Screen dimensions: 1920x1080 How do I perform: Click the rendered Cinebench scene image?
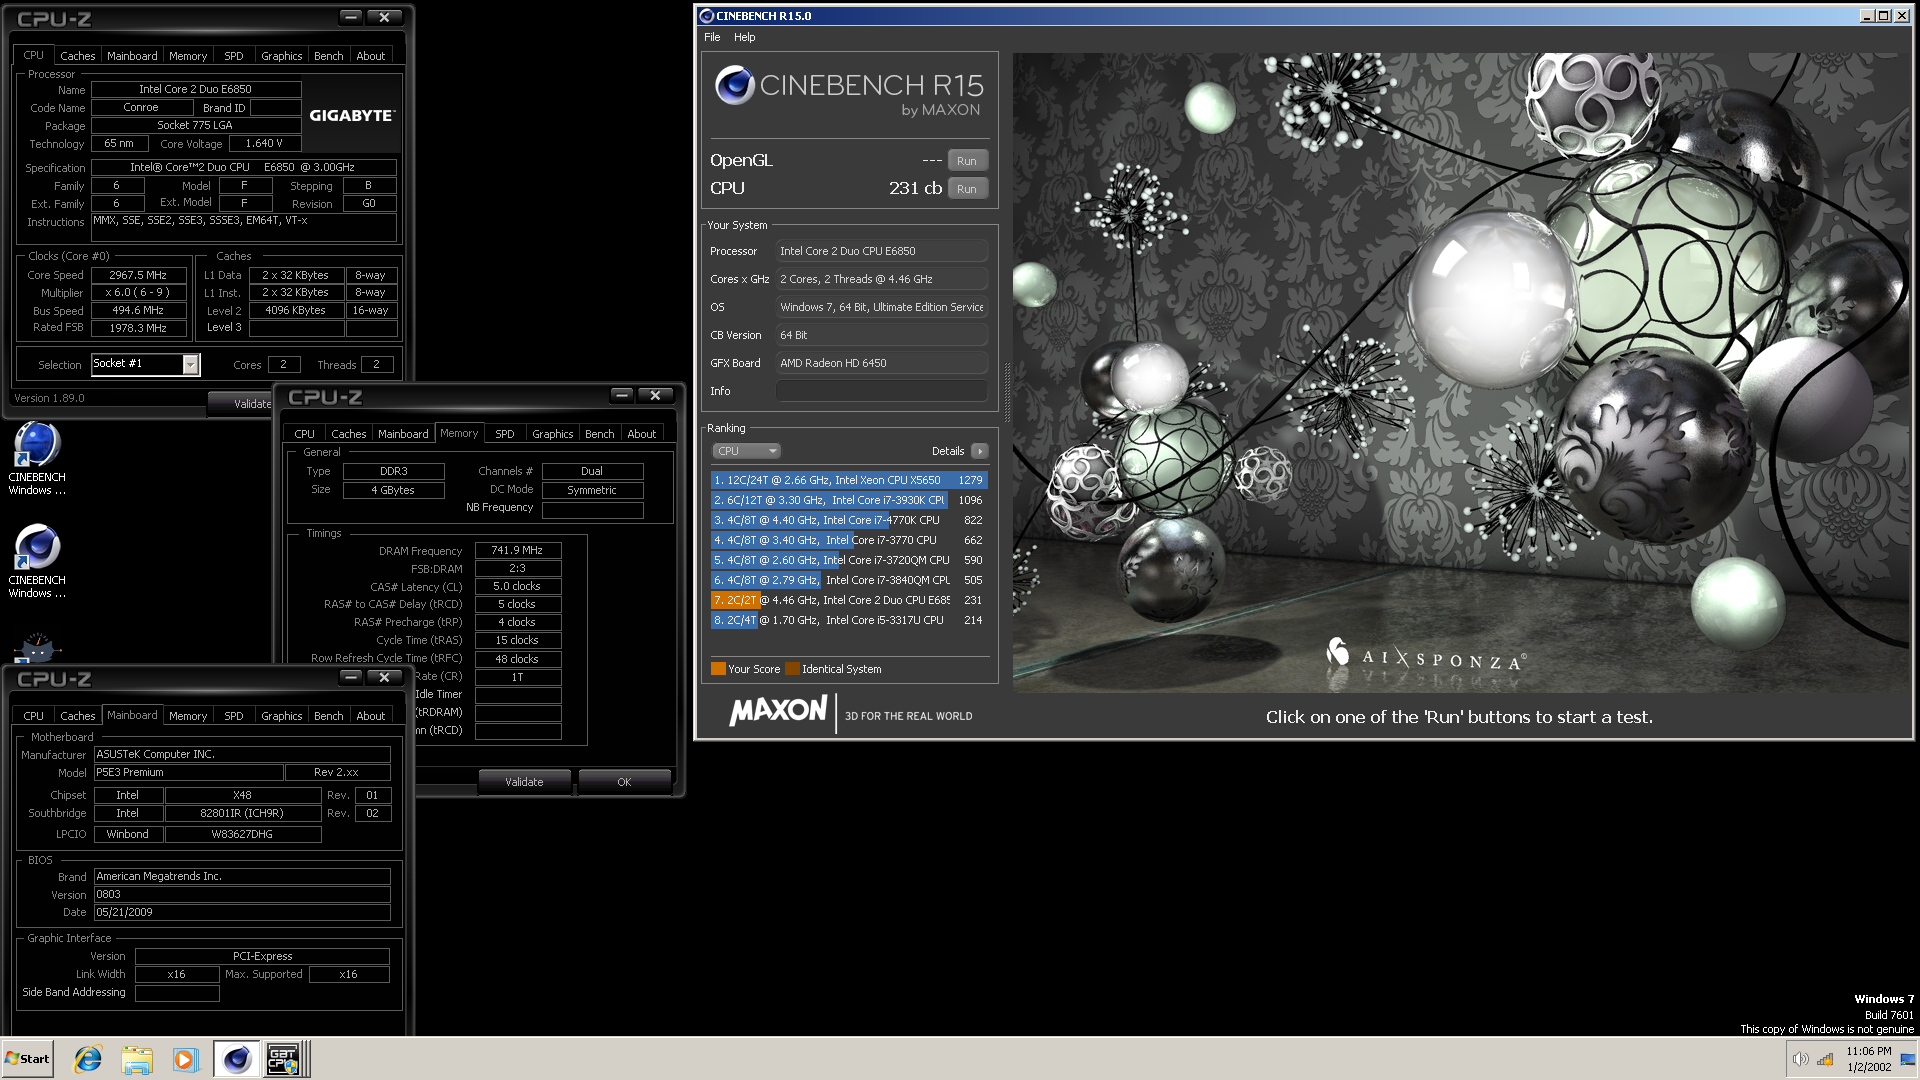pyautogui.click(x=1461, y=372)
